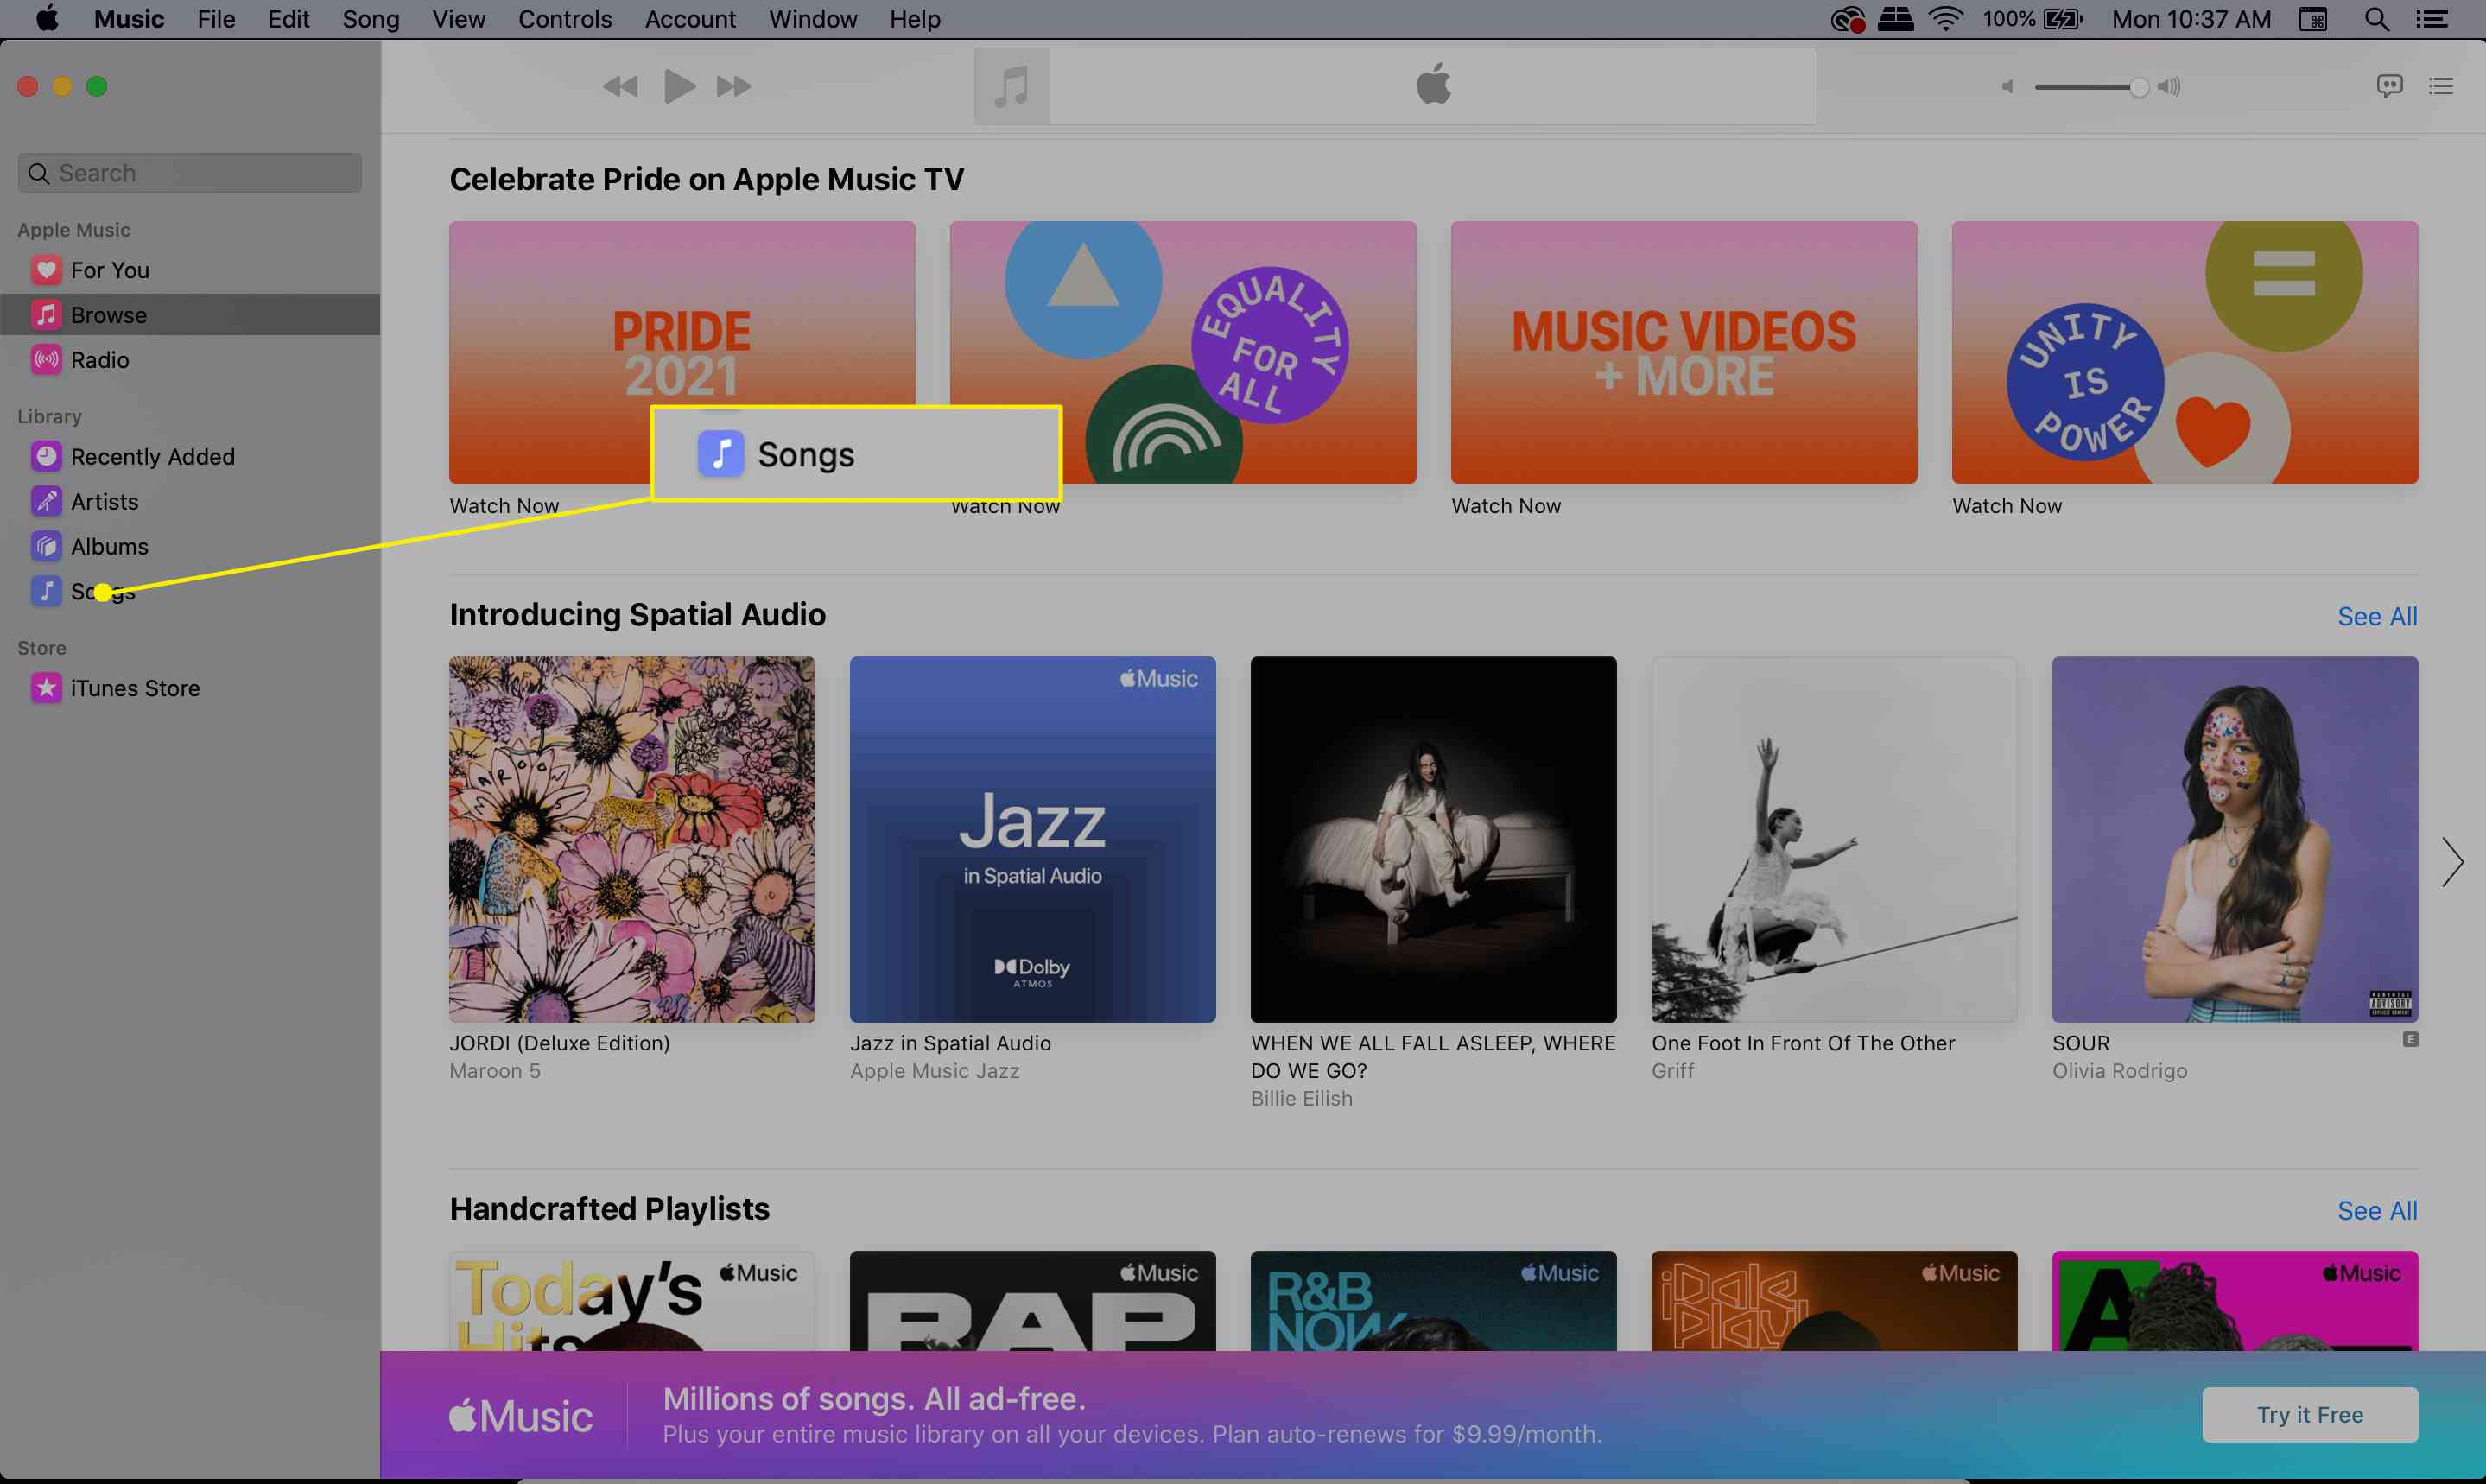Viewport: 2486px width, 1484px height.
Task: Adjust the volume slider knob
Action: pos(2138,87)
